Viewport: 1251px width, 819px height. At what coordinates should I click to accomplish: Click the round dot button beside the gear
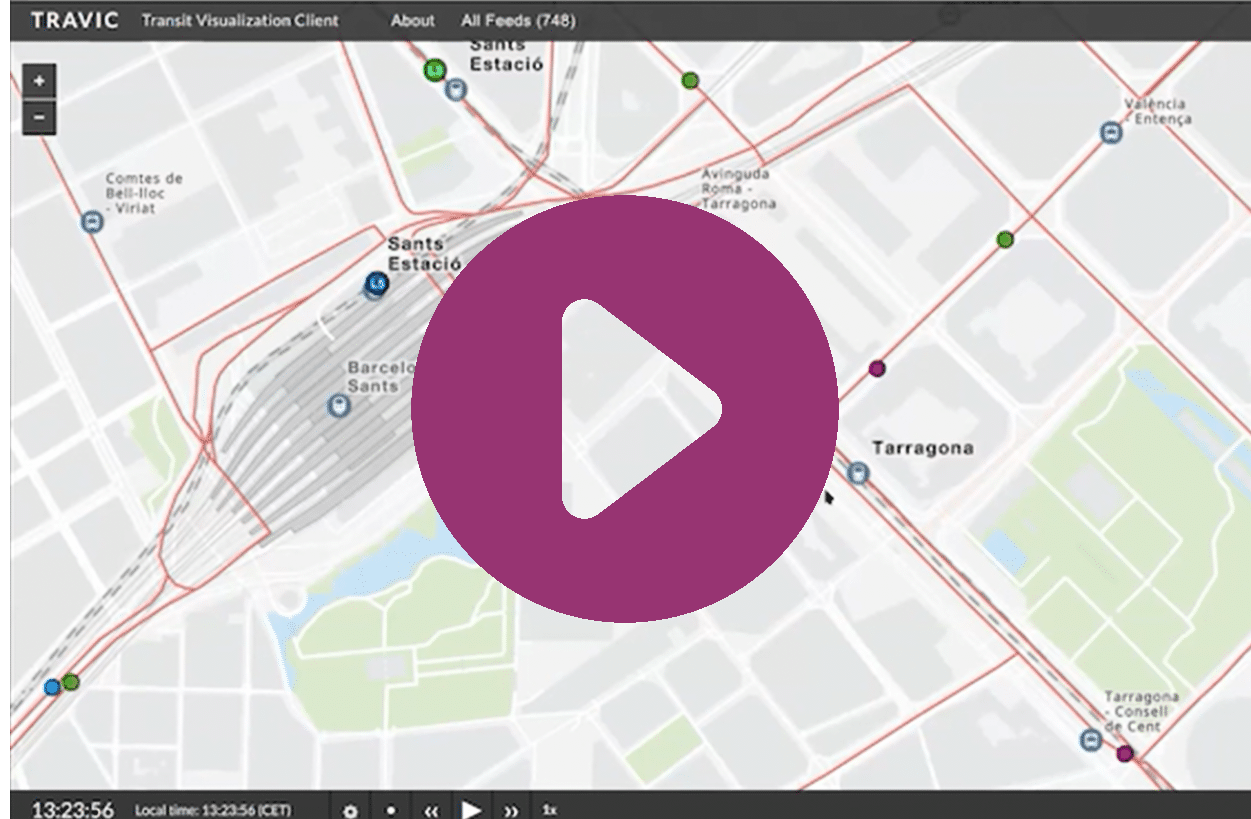coord(391,811)
